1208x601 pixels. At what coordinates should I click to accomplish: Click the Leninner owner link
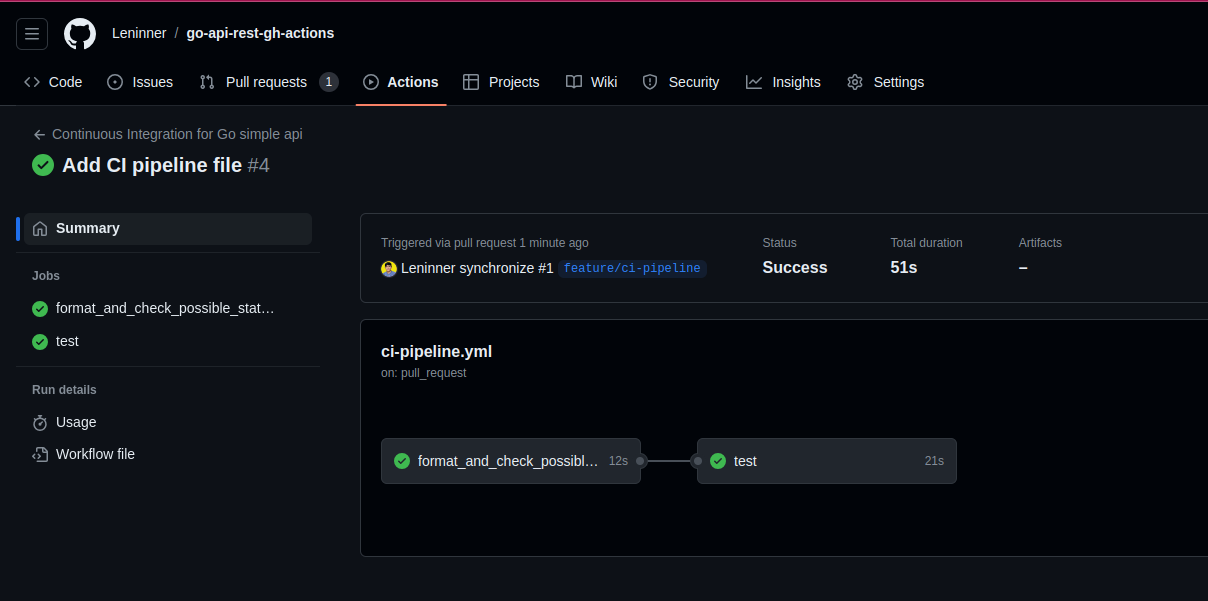pyautogui.click(x=139, y=33)
